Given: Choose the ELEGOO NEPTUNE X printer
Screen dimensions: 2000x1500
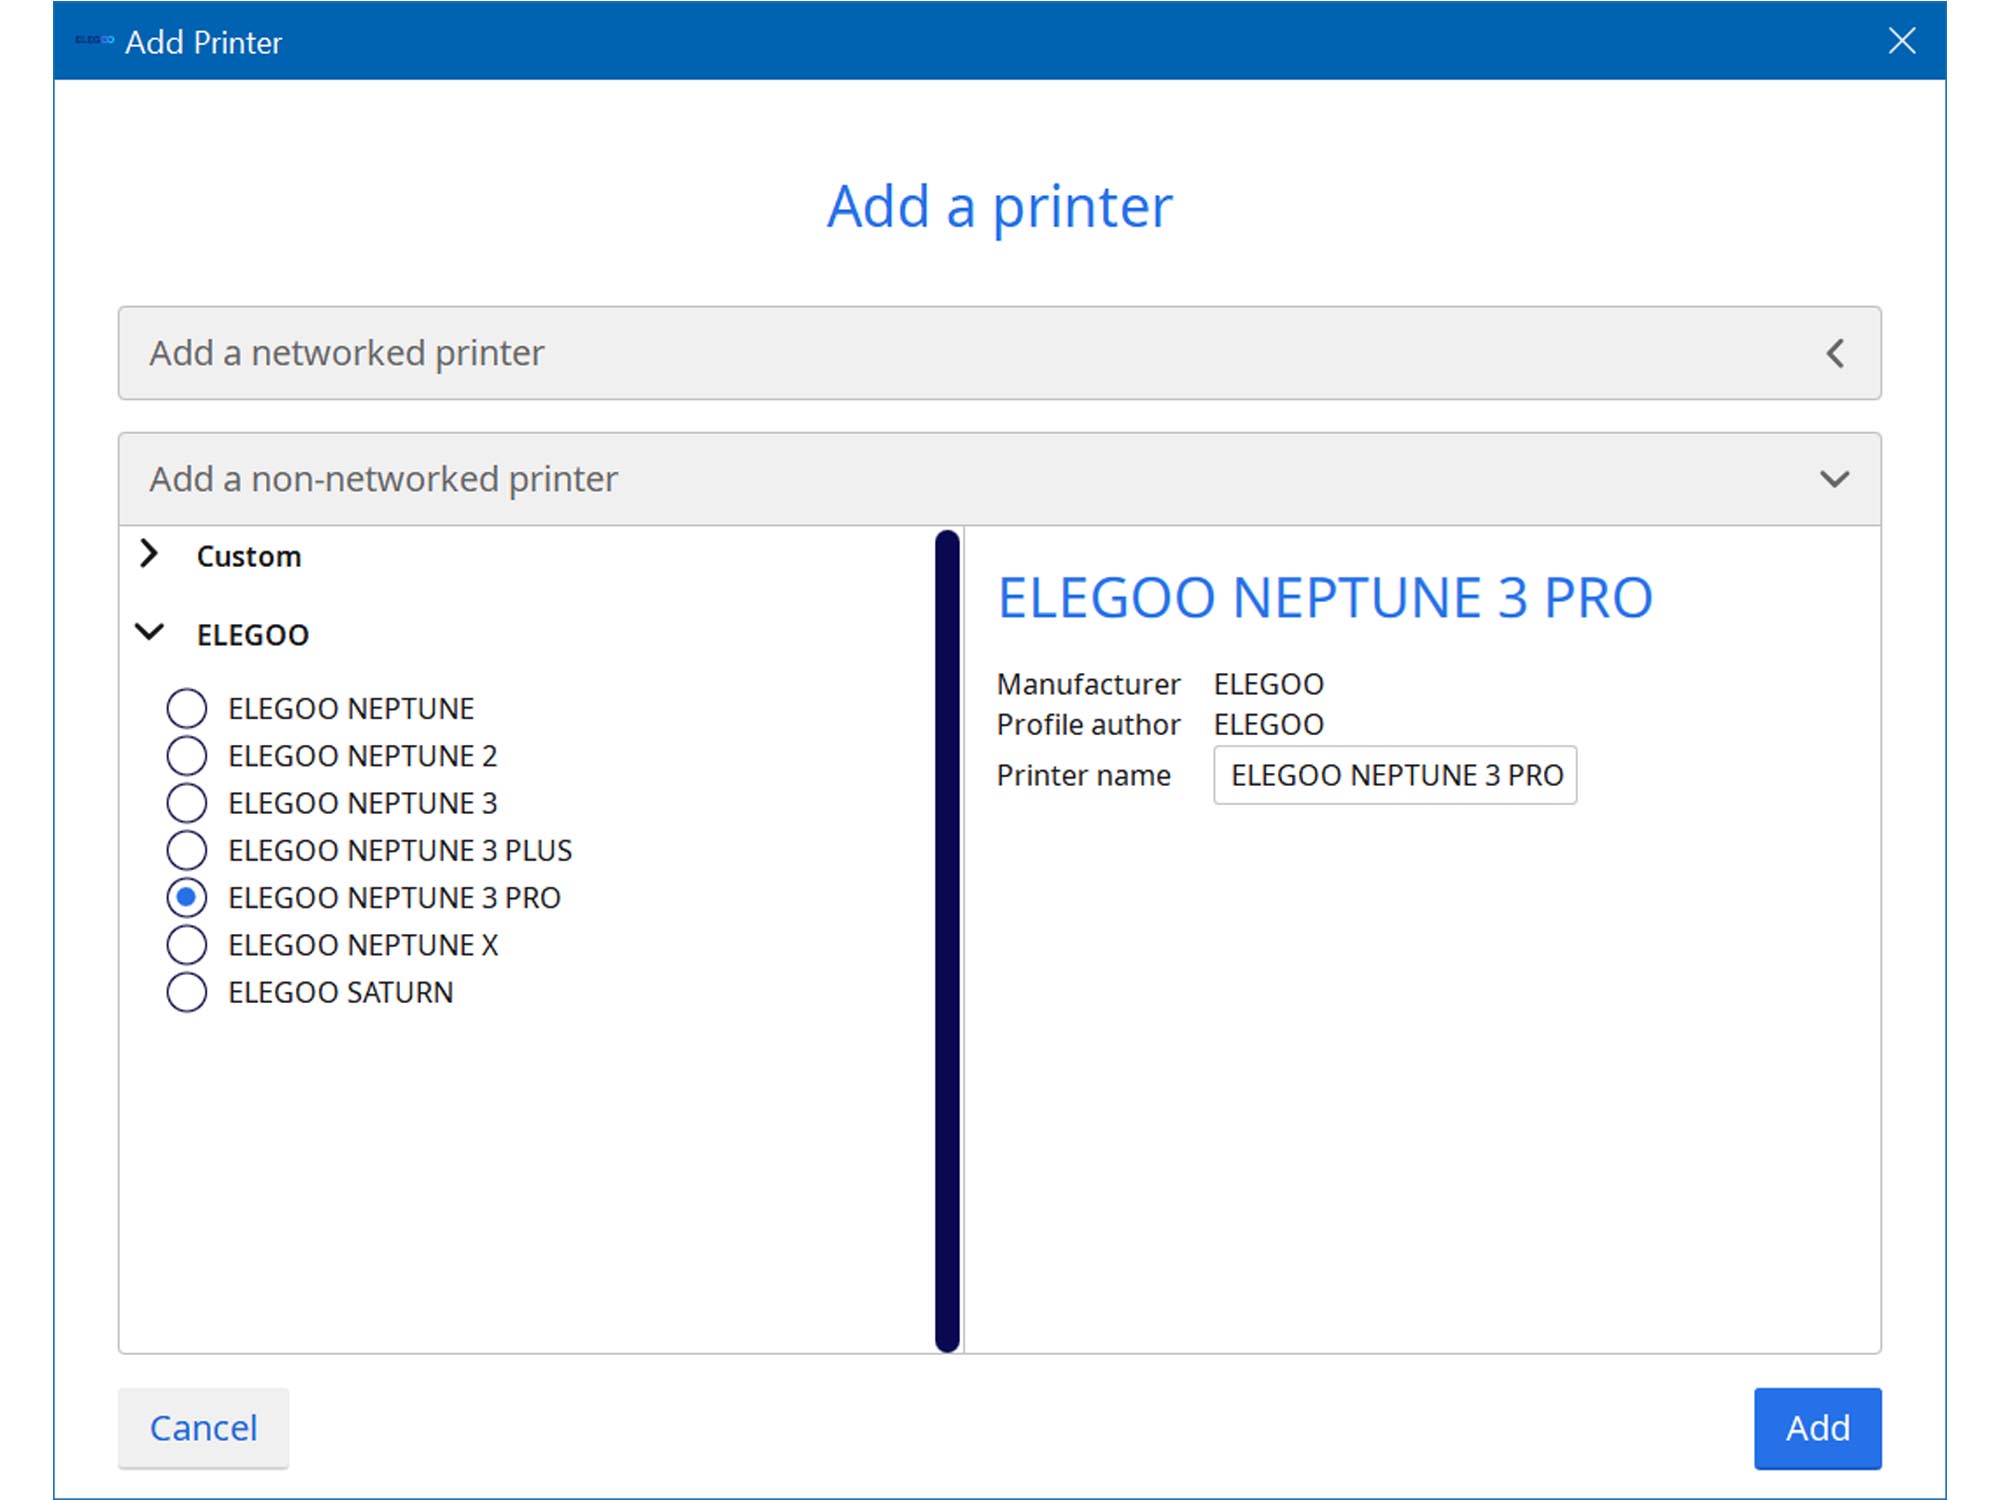Looking at the screenshot, I should (187, 944).
